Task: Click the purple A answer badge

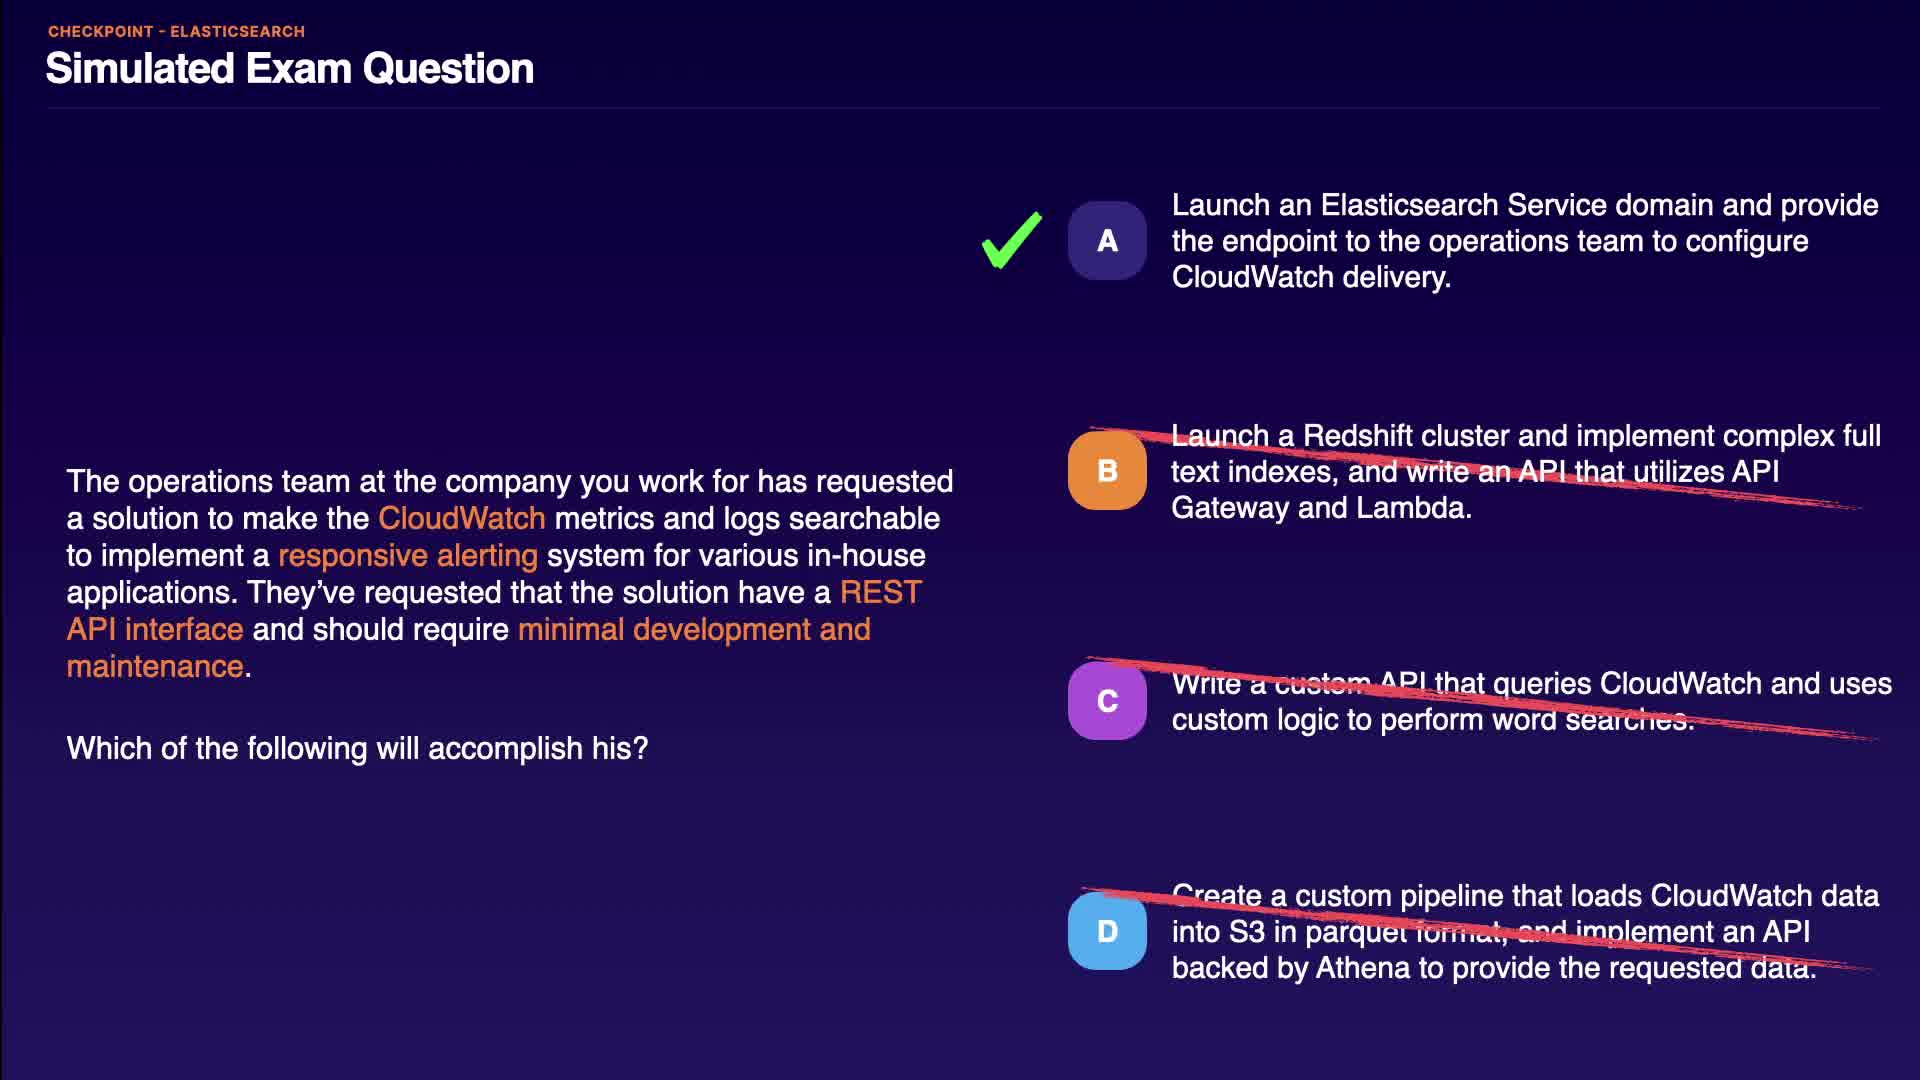Action: point(1107,241)
